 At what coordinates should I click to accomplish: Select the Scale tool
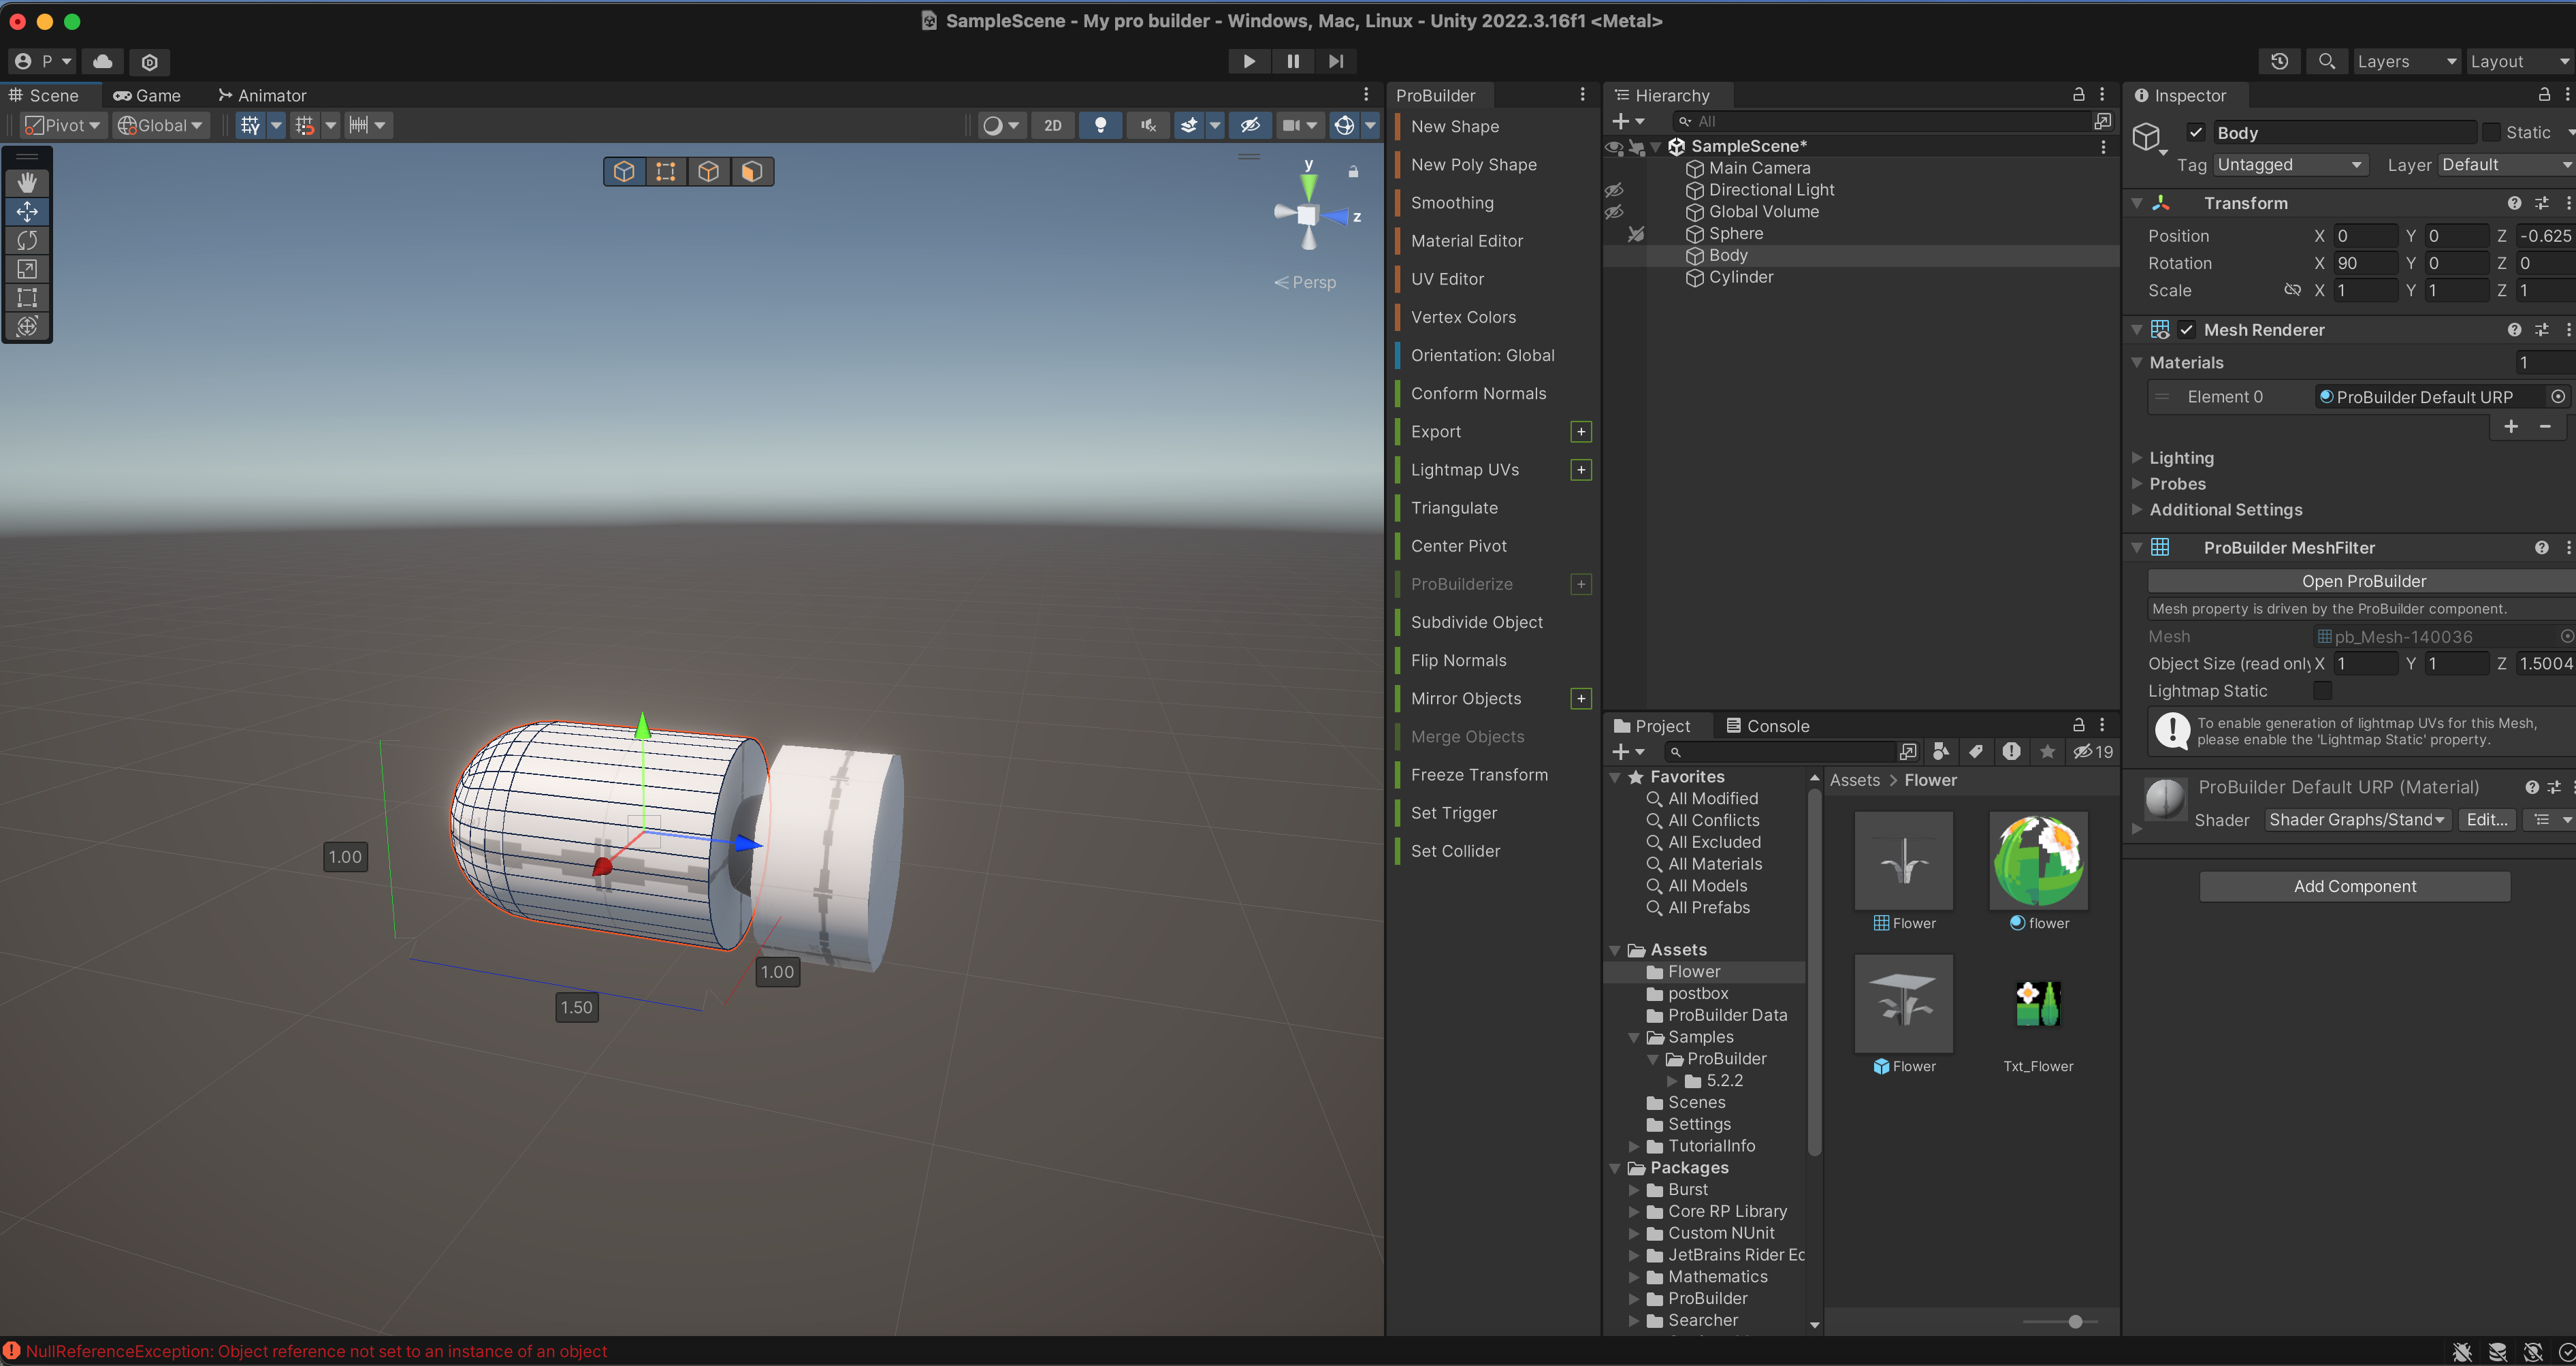[x=27, y=269]
